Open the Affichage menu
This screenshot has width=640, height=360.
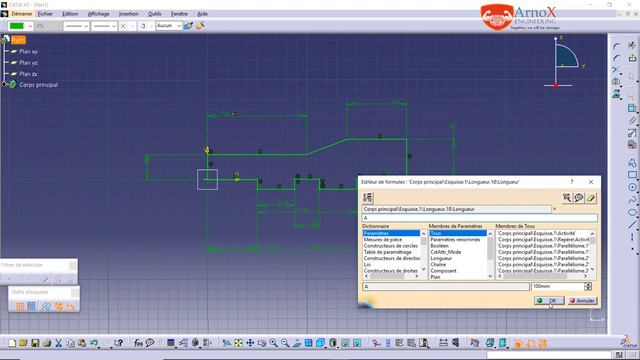point(98,14)
